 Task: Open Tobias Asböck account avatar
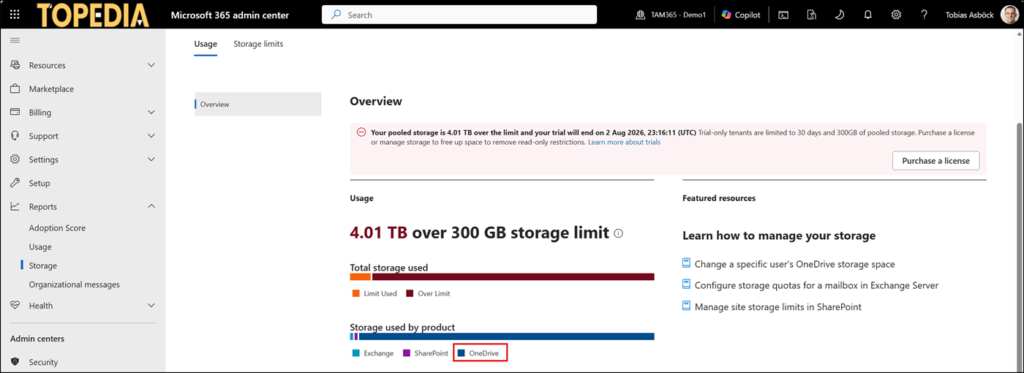coord(1009,15)
